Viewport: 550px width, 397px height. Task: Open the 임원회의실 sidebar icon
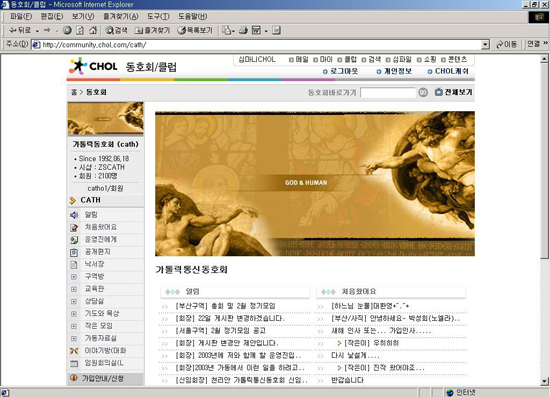(x=74, y=363)
